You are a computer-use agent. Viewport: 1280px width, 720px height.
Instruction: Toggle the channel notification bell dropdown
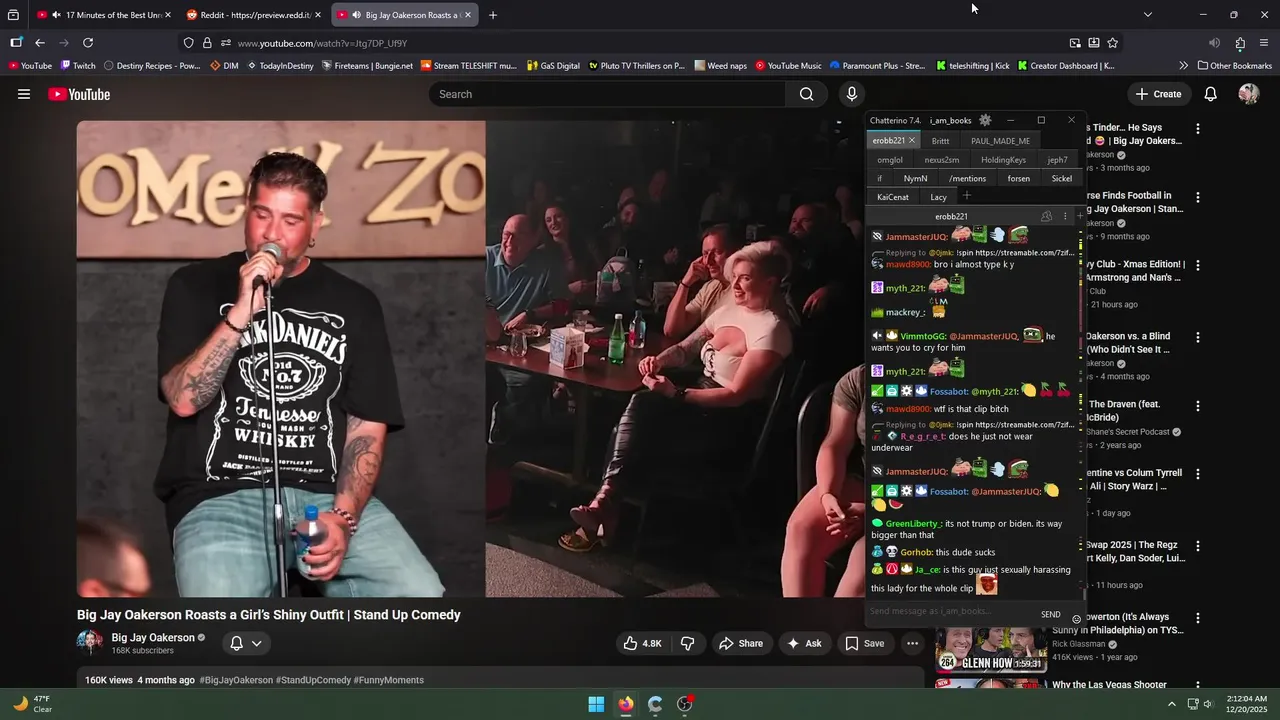pos(245,643)
